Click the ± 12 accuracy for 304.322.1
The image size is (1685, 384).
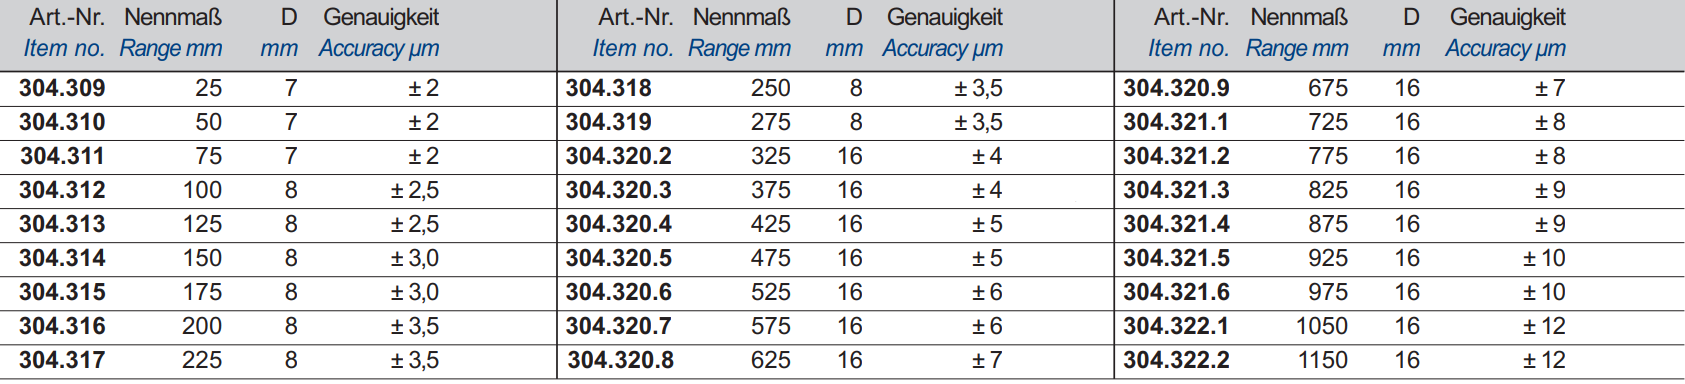[1544, 326]
